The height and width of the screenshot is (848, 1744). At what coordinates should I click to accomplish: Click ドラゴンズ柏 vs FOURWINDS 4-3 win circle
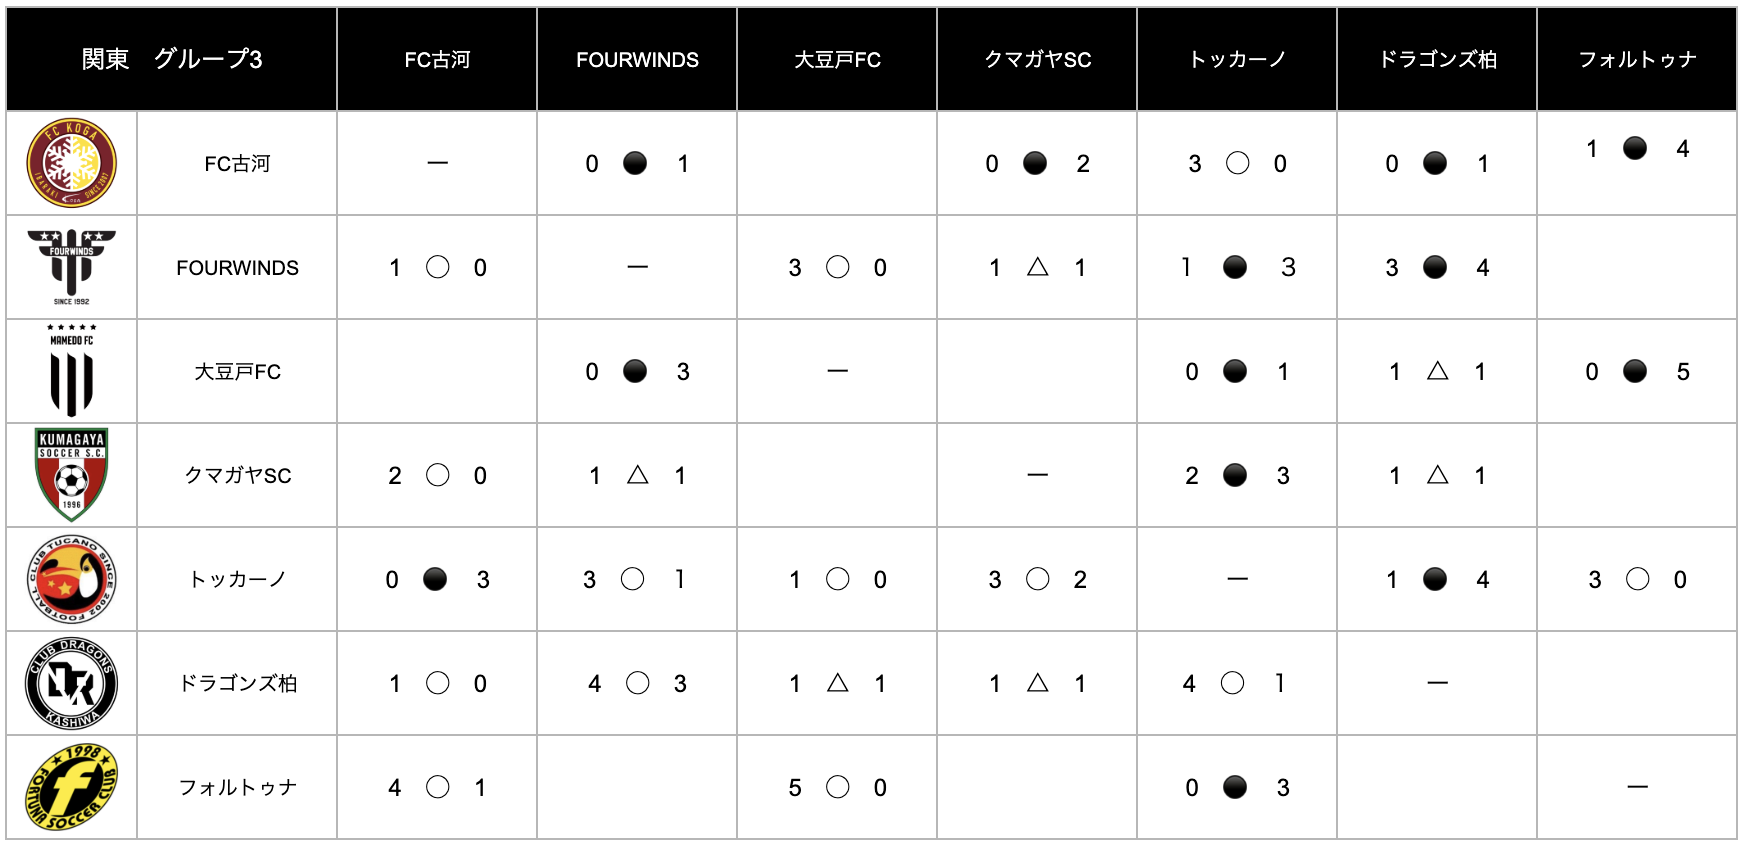point(638,683)
